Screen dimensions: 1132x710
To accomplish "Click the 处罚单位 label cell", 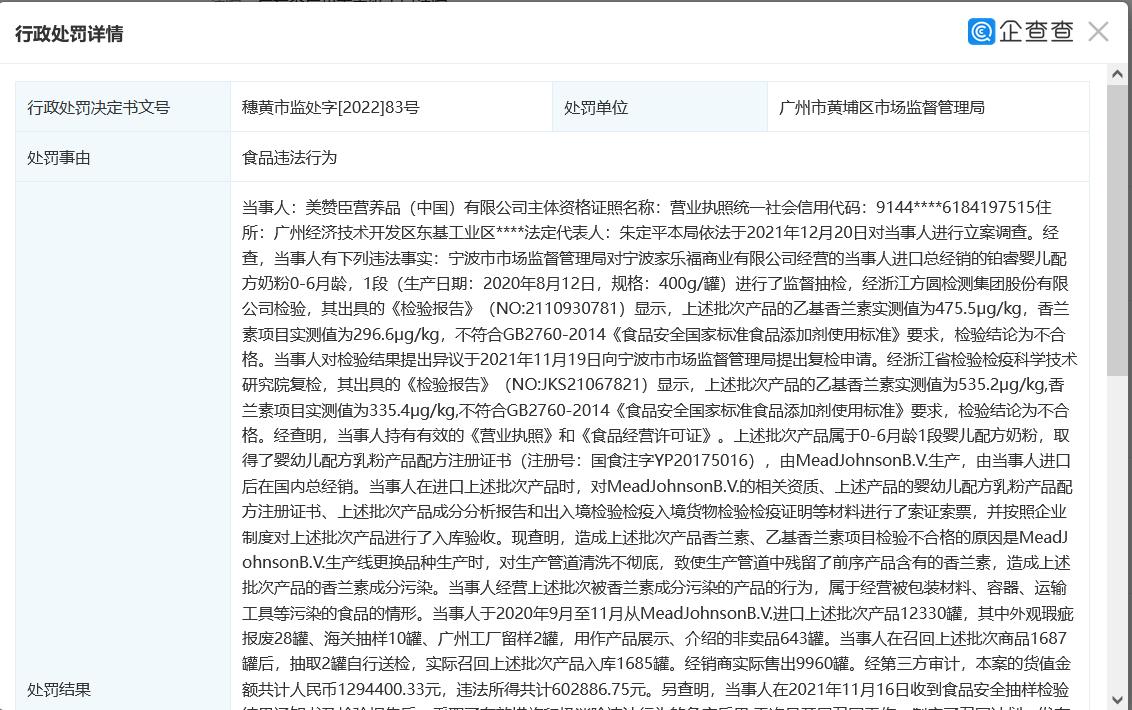I will [x=659, y=107].
